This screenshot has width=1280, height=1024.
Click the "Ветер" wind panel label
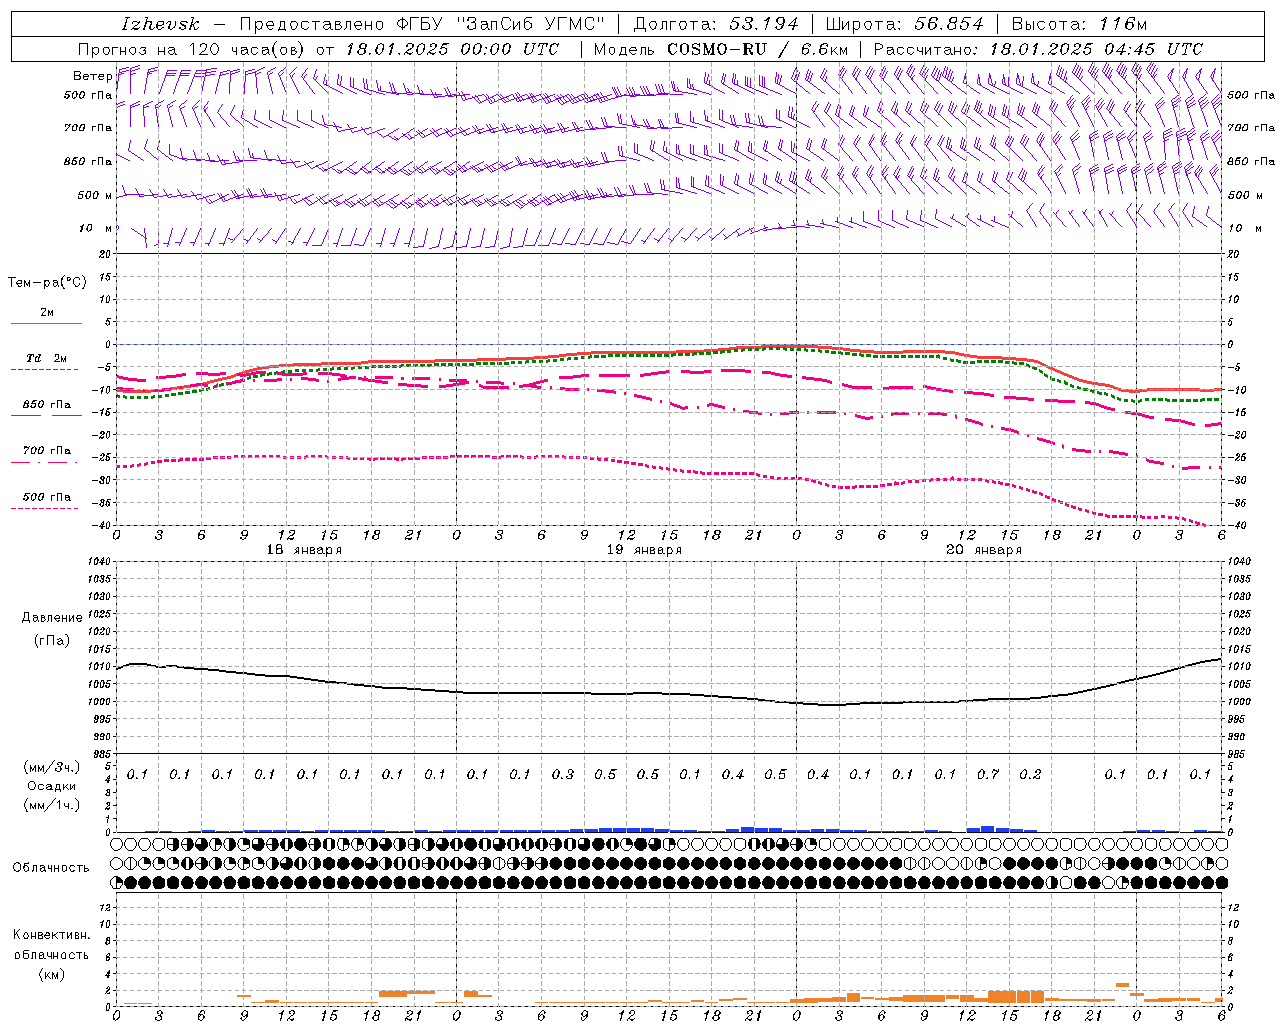pyautogui.click(x=92, y=76)
